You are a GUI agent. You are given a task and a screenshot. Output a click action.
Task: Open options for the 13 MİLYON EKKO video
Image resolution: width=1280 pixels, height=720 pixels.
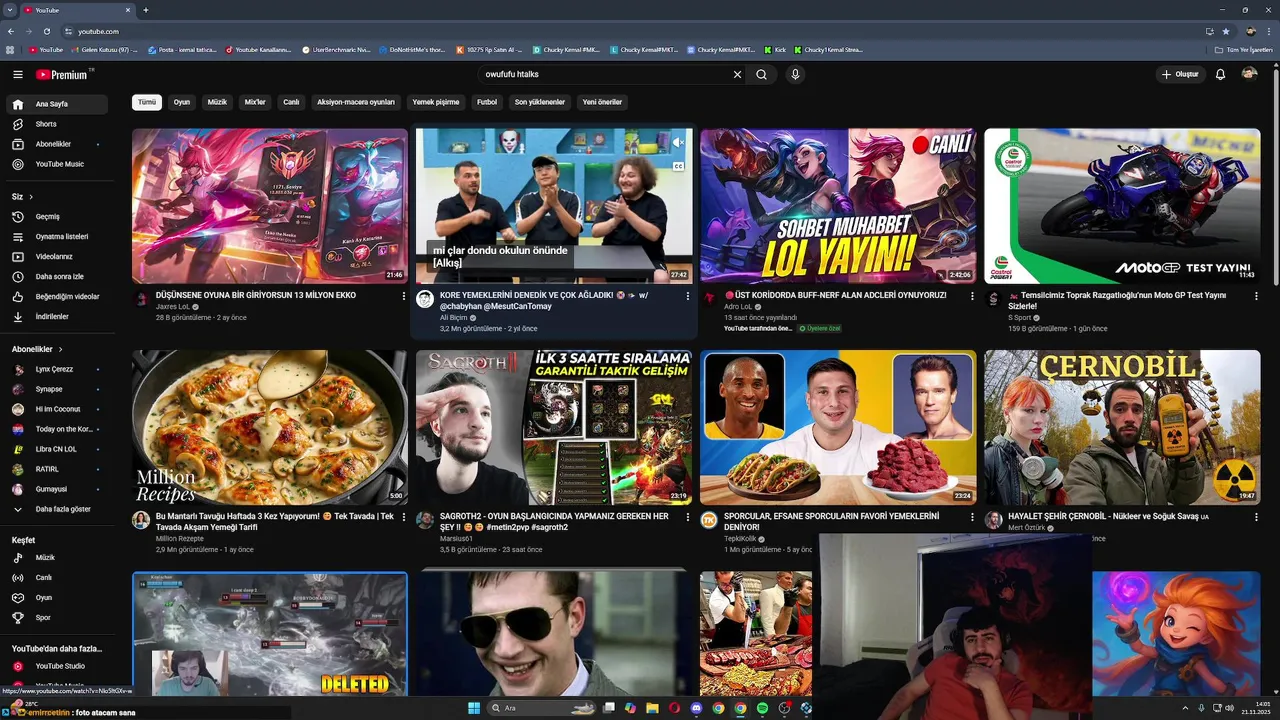coord(403,296)
